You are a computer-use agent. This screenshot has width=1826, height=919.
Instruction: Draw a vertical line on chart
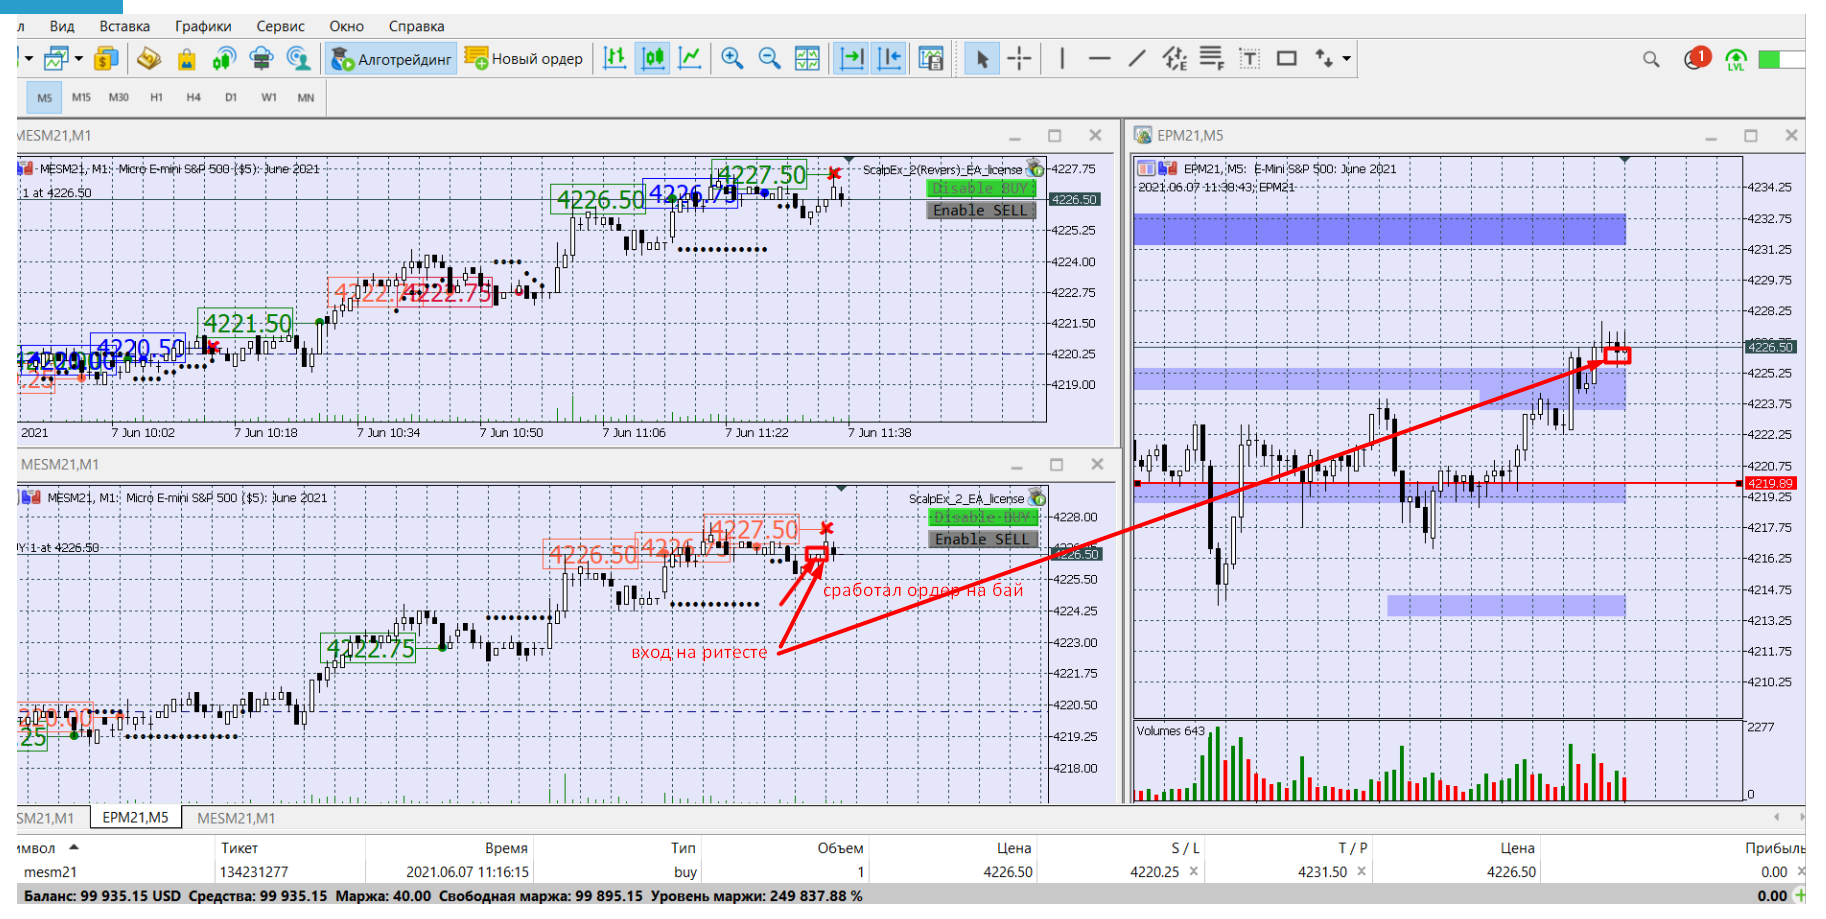(x=1062, y=59)
